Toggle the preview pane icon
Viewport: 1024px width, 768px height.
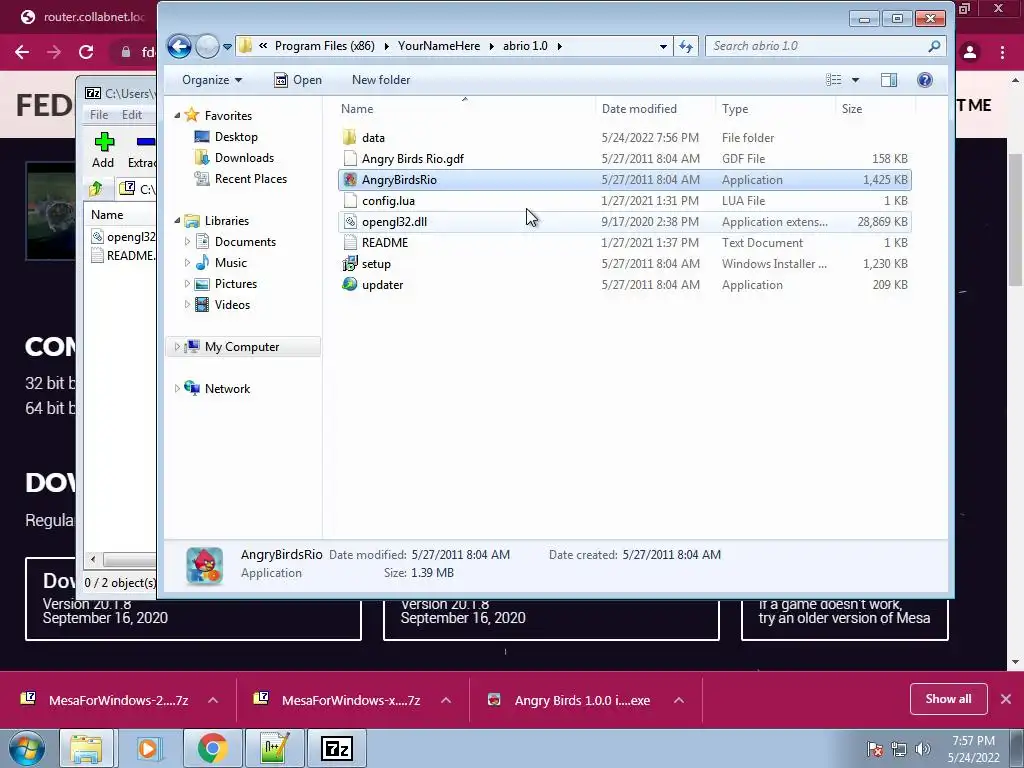click(x=888, y=80)
